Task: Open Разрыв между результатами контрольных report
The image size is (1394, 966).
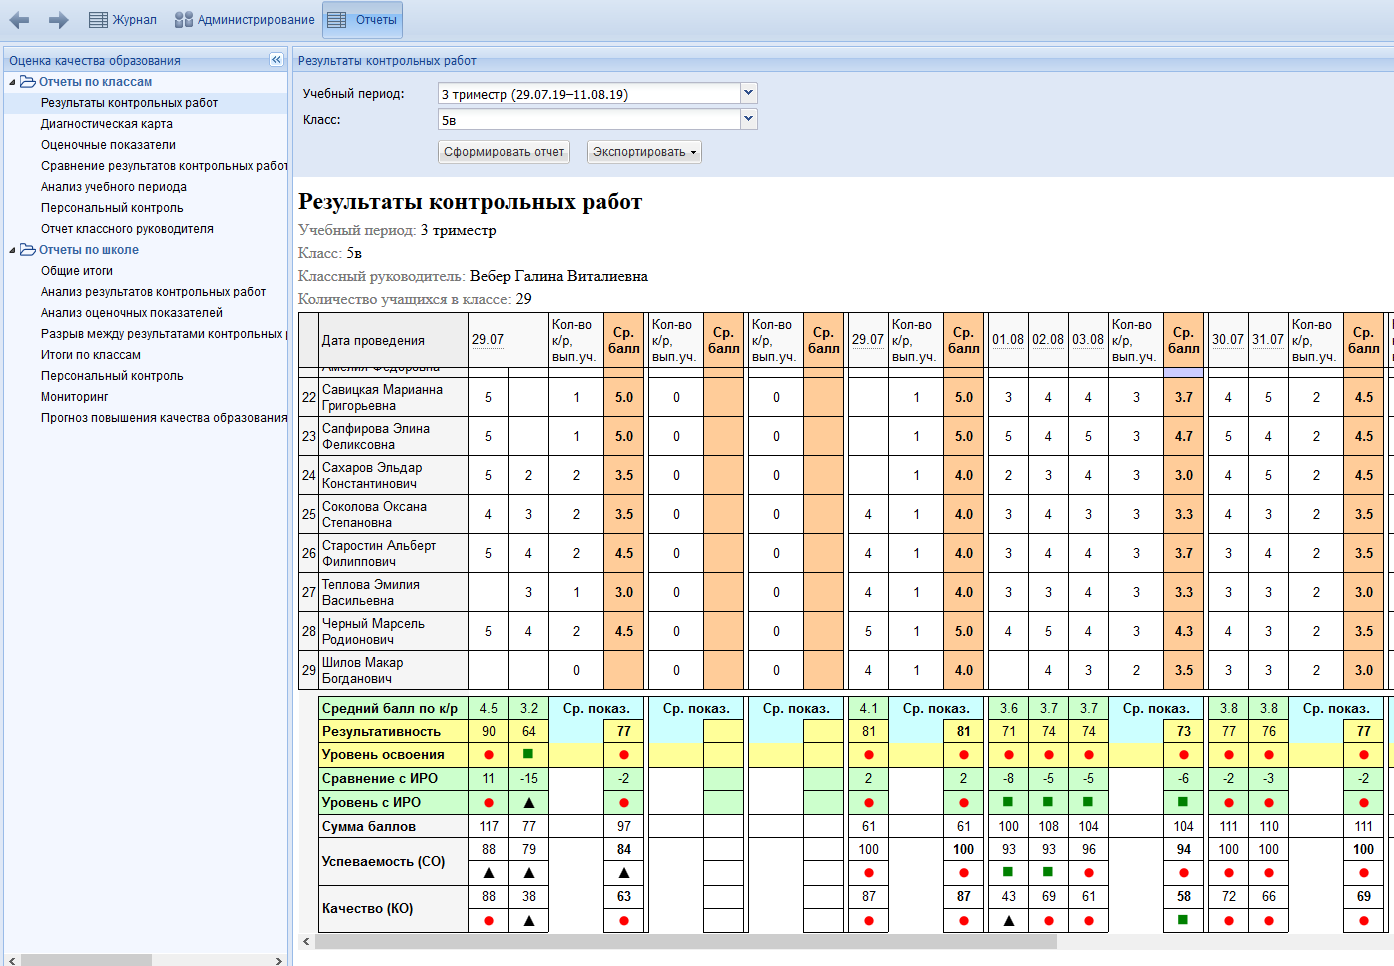Action: point(164,334)
